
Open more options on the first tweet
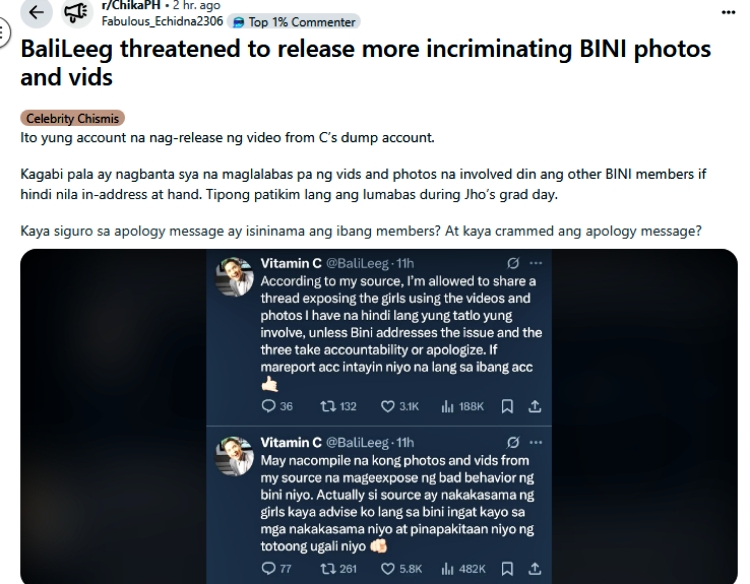(536, 263)
